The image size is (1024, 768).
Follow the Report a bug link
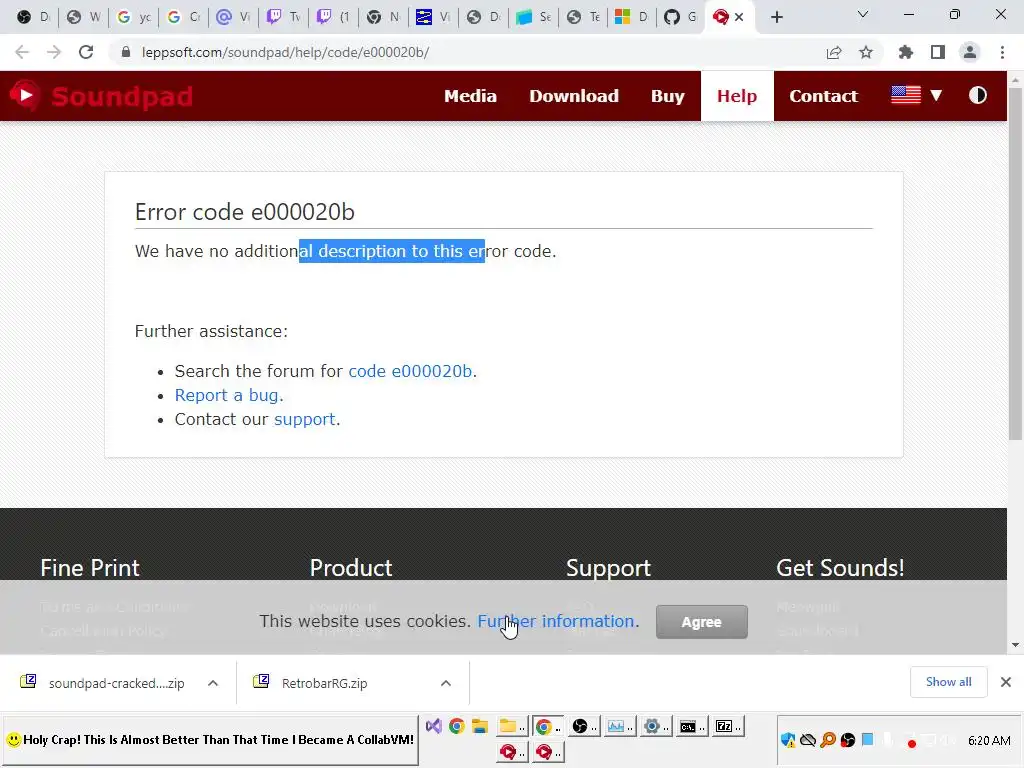click(227, 395)
